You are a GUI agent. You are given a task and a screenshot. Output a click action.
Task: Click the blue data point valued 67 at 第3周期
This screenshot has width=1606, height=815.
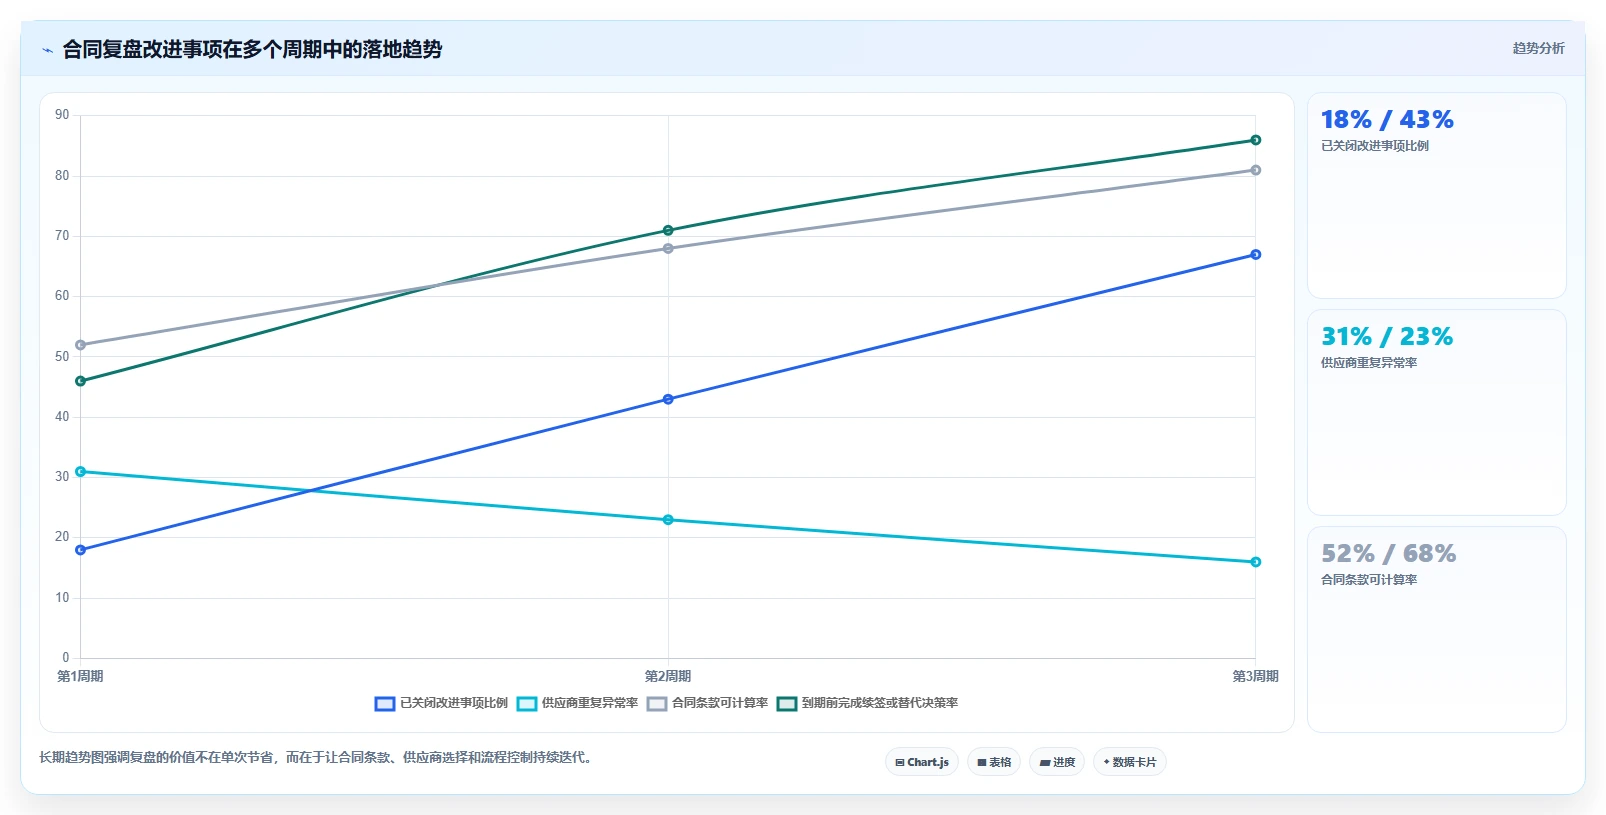[1256, 255]
